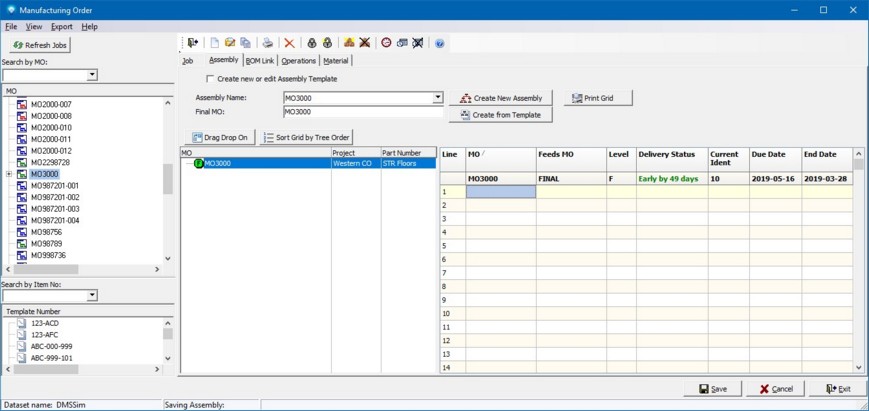Click the red clock toolbar icon

(386, 43)
